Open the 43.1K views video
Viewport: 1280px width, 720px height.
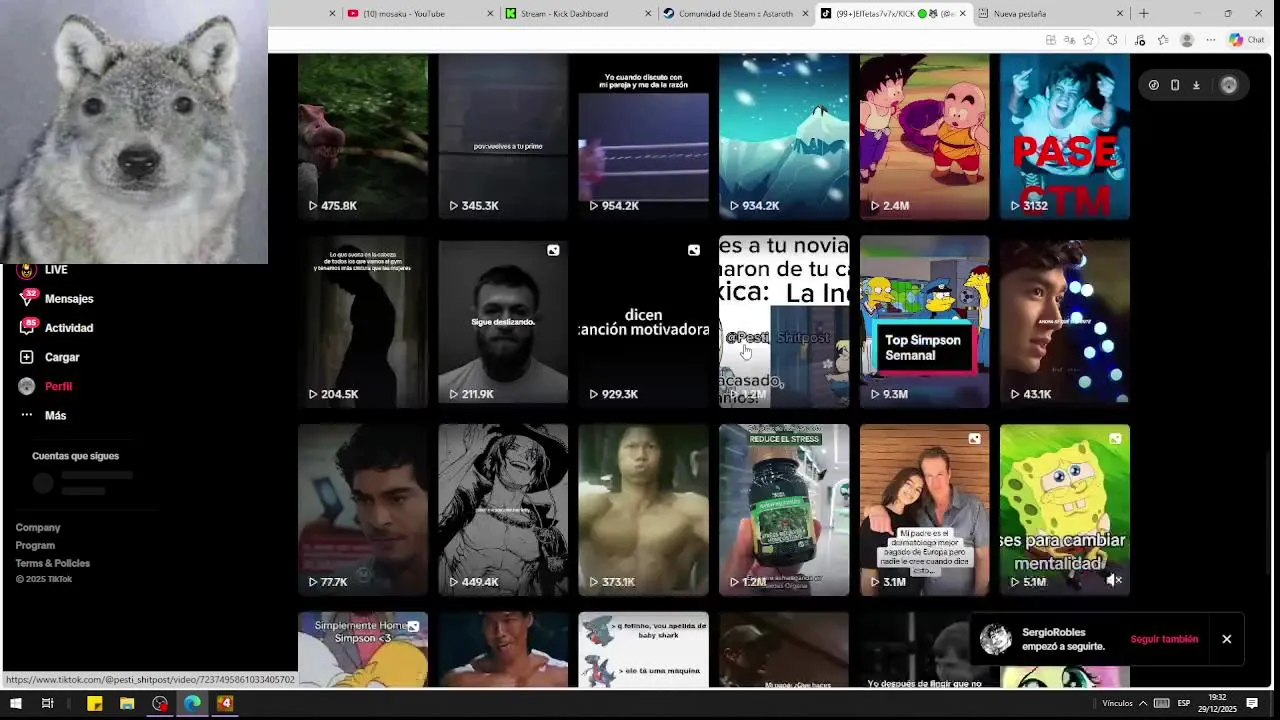point(1065,322)
